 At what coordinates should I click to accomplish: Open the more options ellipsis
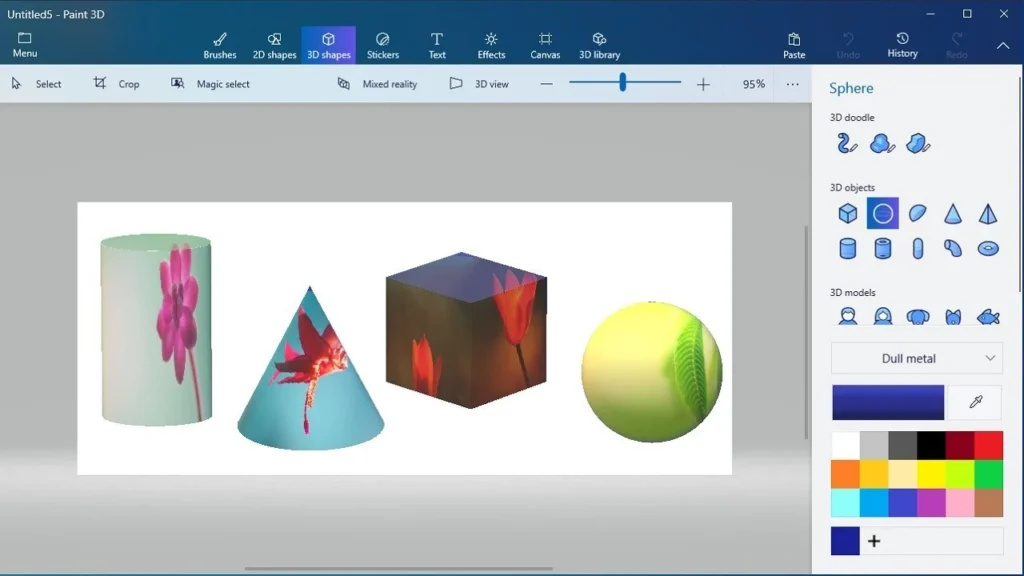click(792, 84)
